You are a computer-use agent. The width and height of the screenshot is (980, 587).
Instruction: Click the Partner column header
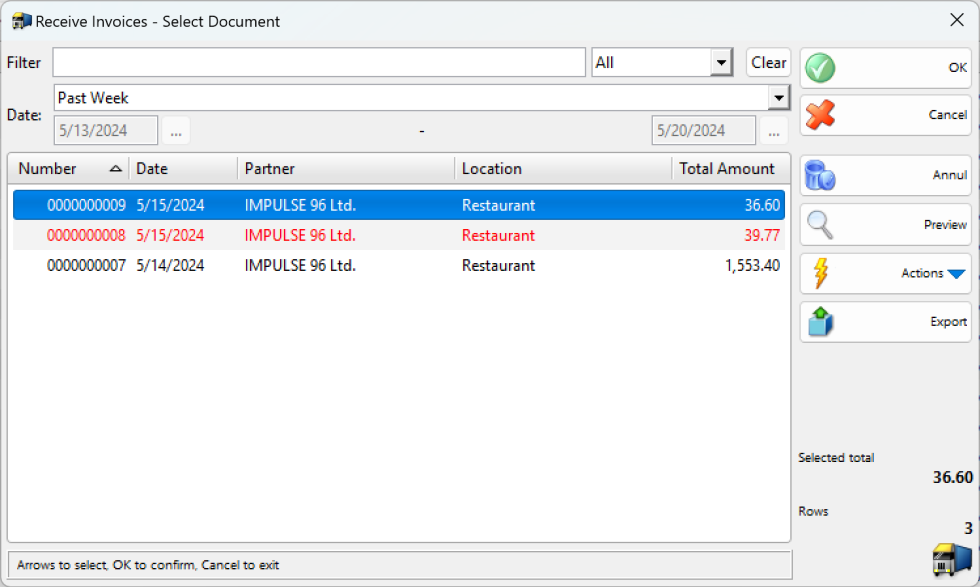(x=346, y=169)
